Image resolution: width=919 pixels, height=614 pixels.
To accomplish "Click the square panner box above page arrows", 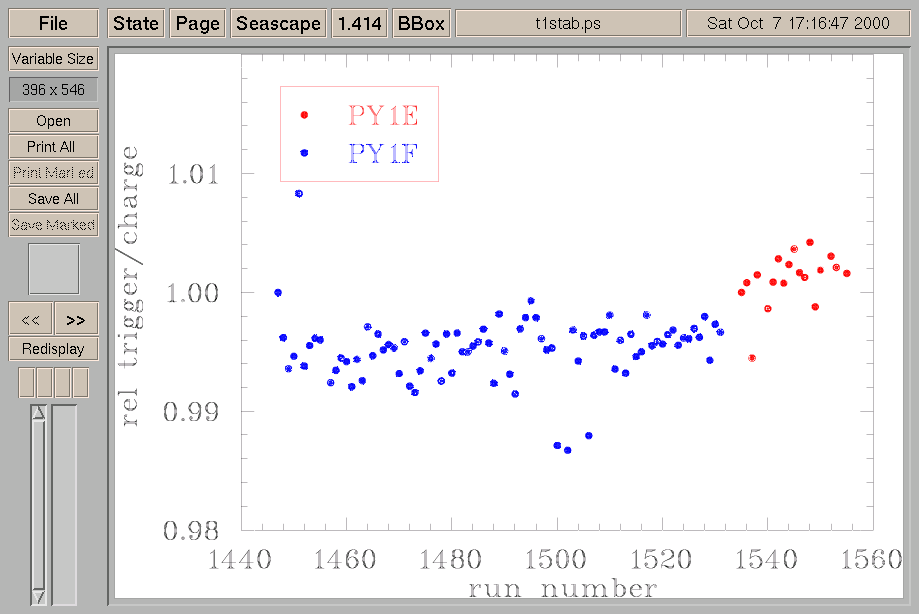I will [53, 269].
